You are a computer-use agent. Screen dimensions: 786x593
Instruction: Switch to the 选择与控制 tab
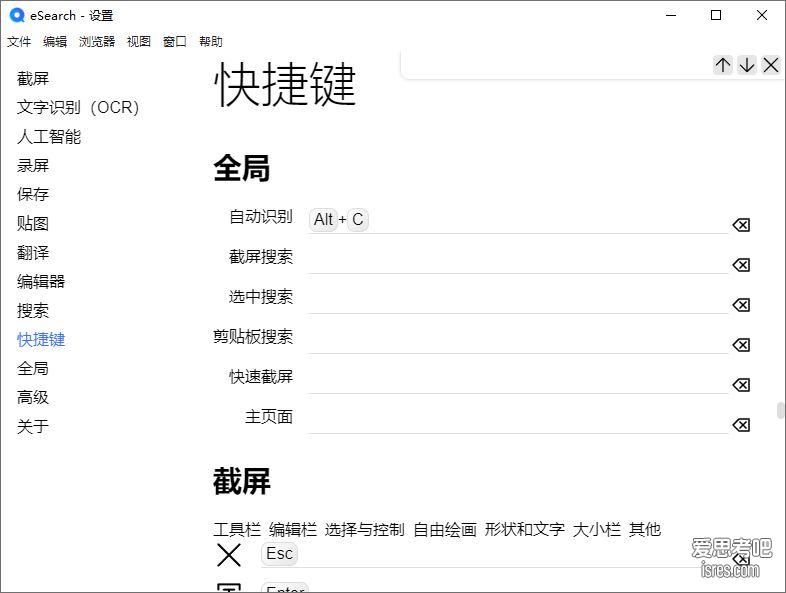(364, 529)
